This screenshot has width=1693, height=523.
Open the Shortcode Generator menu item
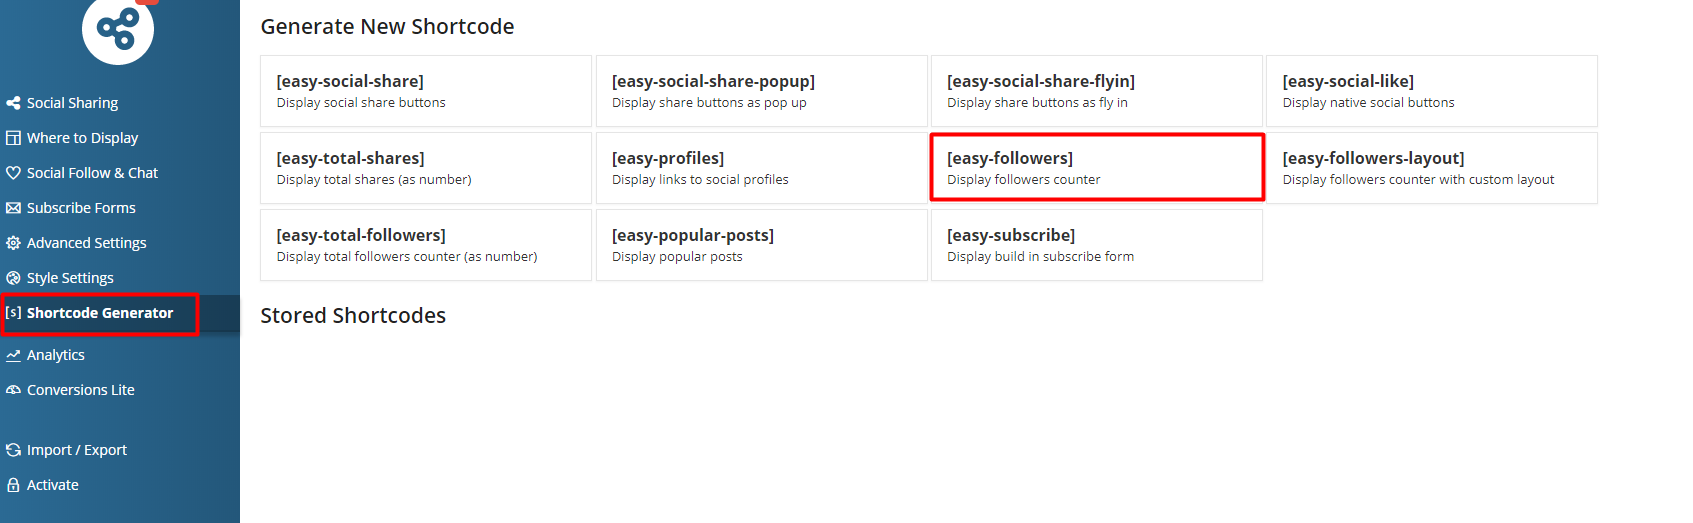click(x=100, y=313)
